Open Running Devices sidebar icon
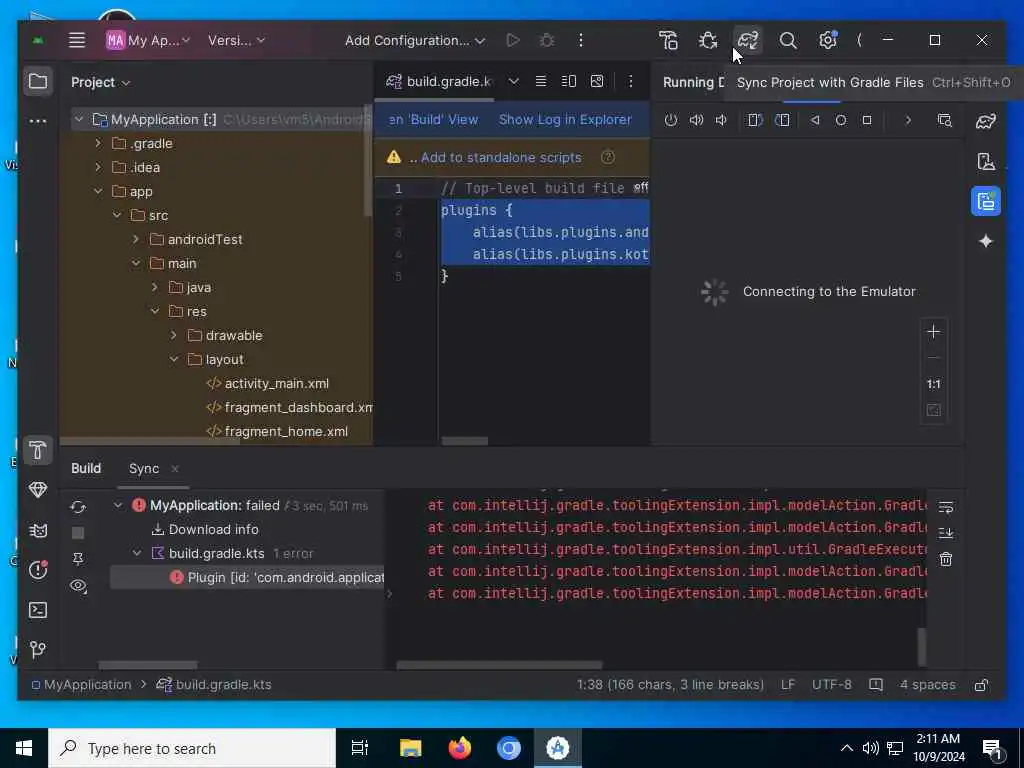Screen dimensions: 1024x768 985,201
